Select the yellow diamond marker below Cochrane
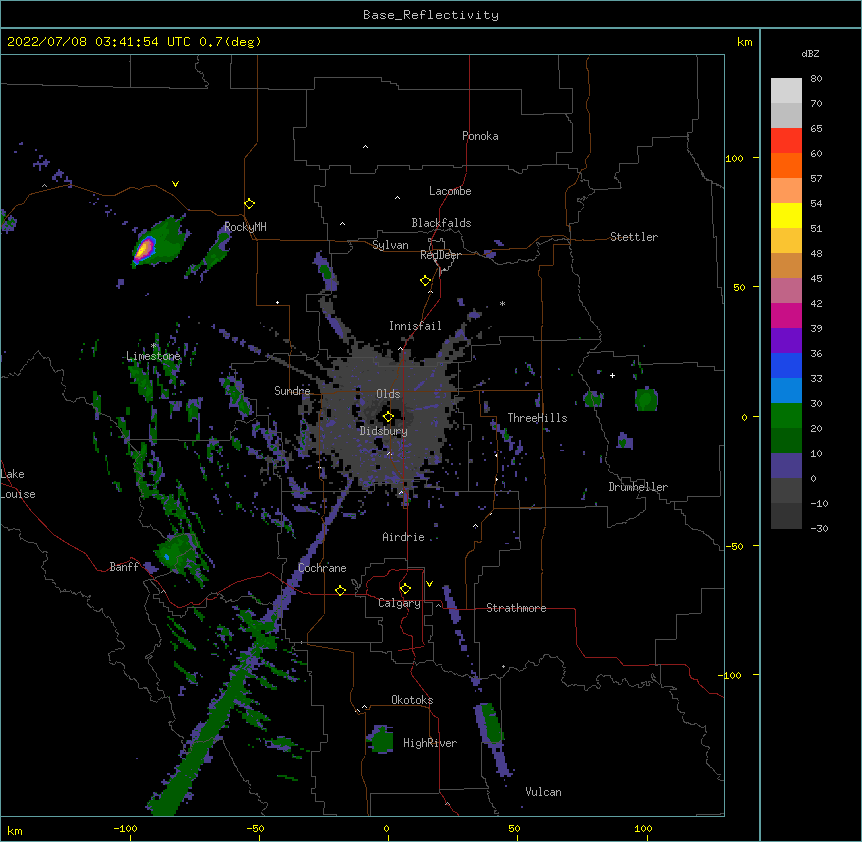This screenshot has width=862, height=842. (x=340, y=590)
